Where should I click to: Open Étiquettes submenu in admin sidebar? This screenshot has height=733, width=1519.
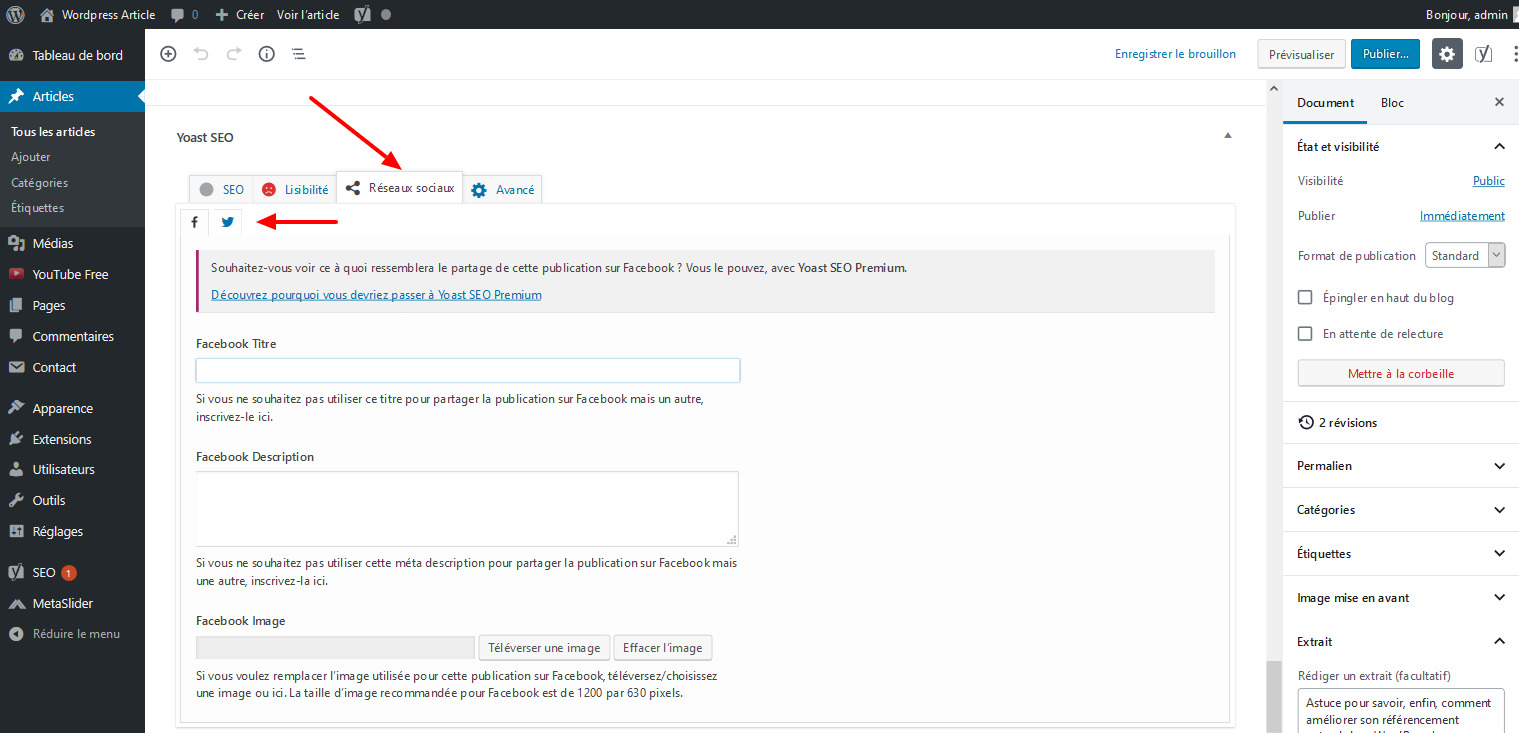pos(38,208)
